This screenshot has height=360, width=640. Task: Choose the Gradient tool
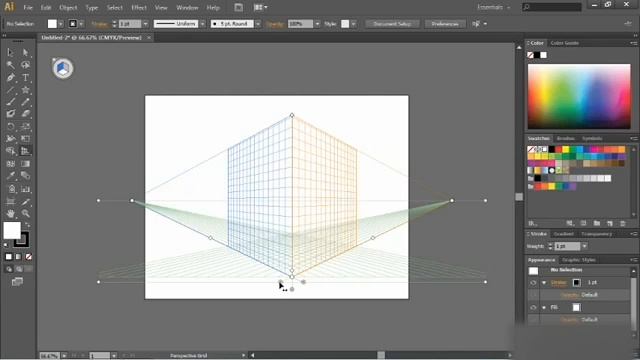point(25,164)
